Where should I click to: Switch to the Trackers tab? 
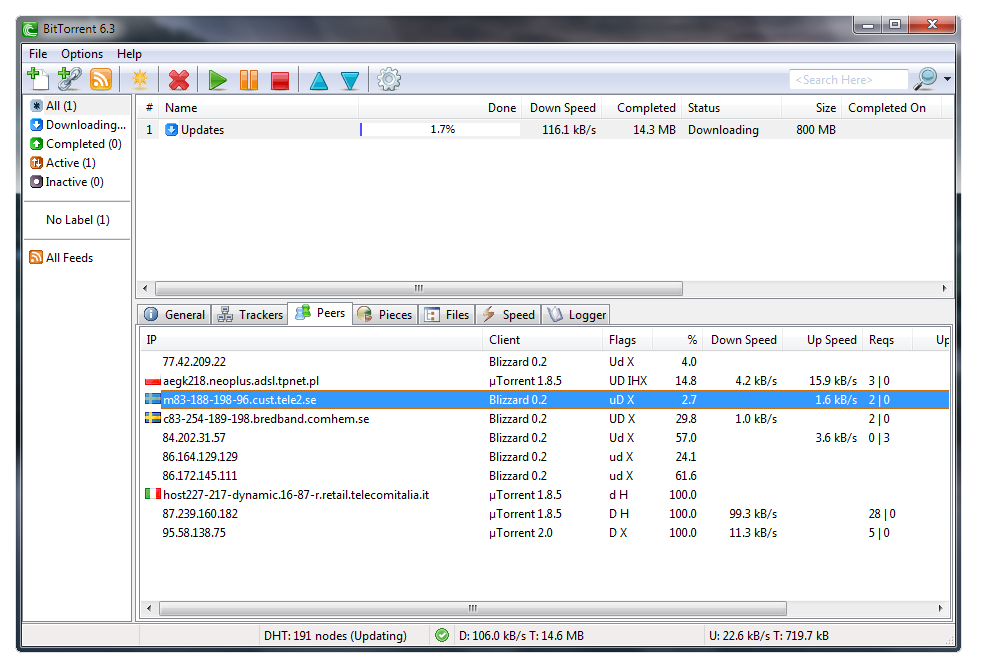pos(250,315)
